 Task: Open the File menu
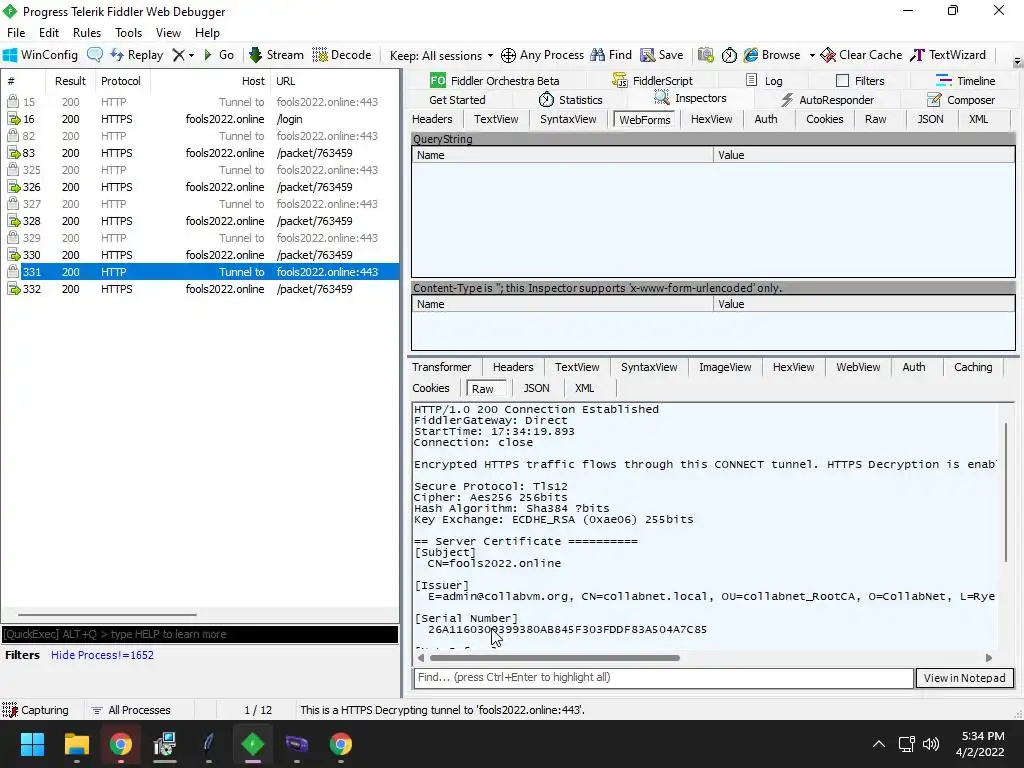tap(16, 33)
